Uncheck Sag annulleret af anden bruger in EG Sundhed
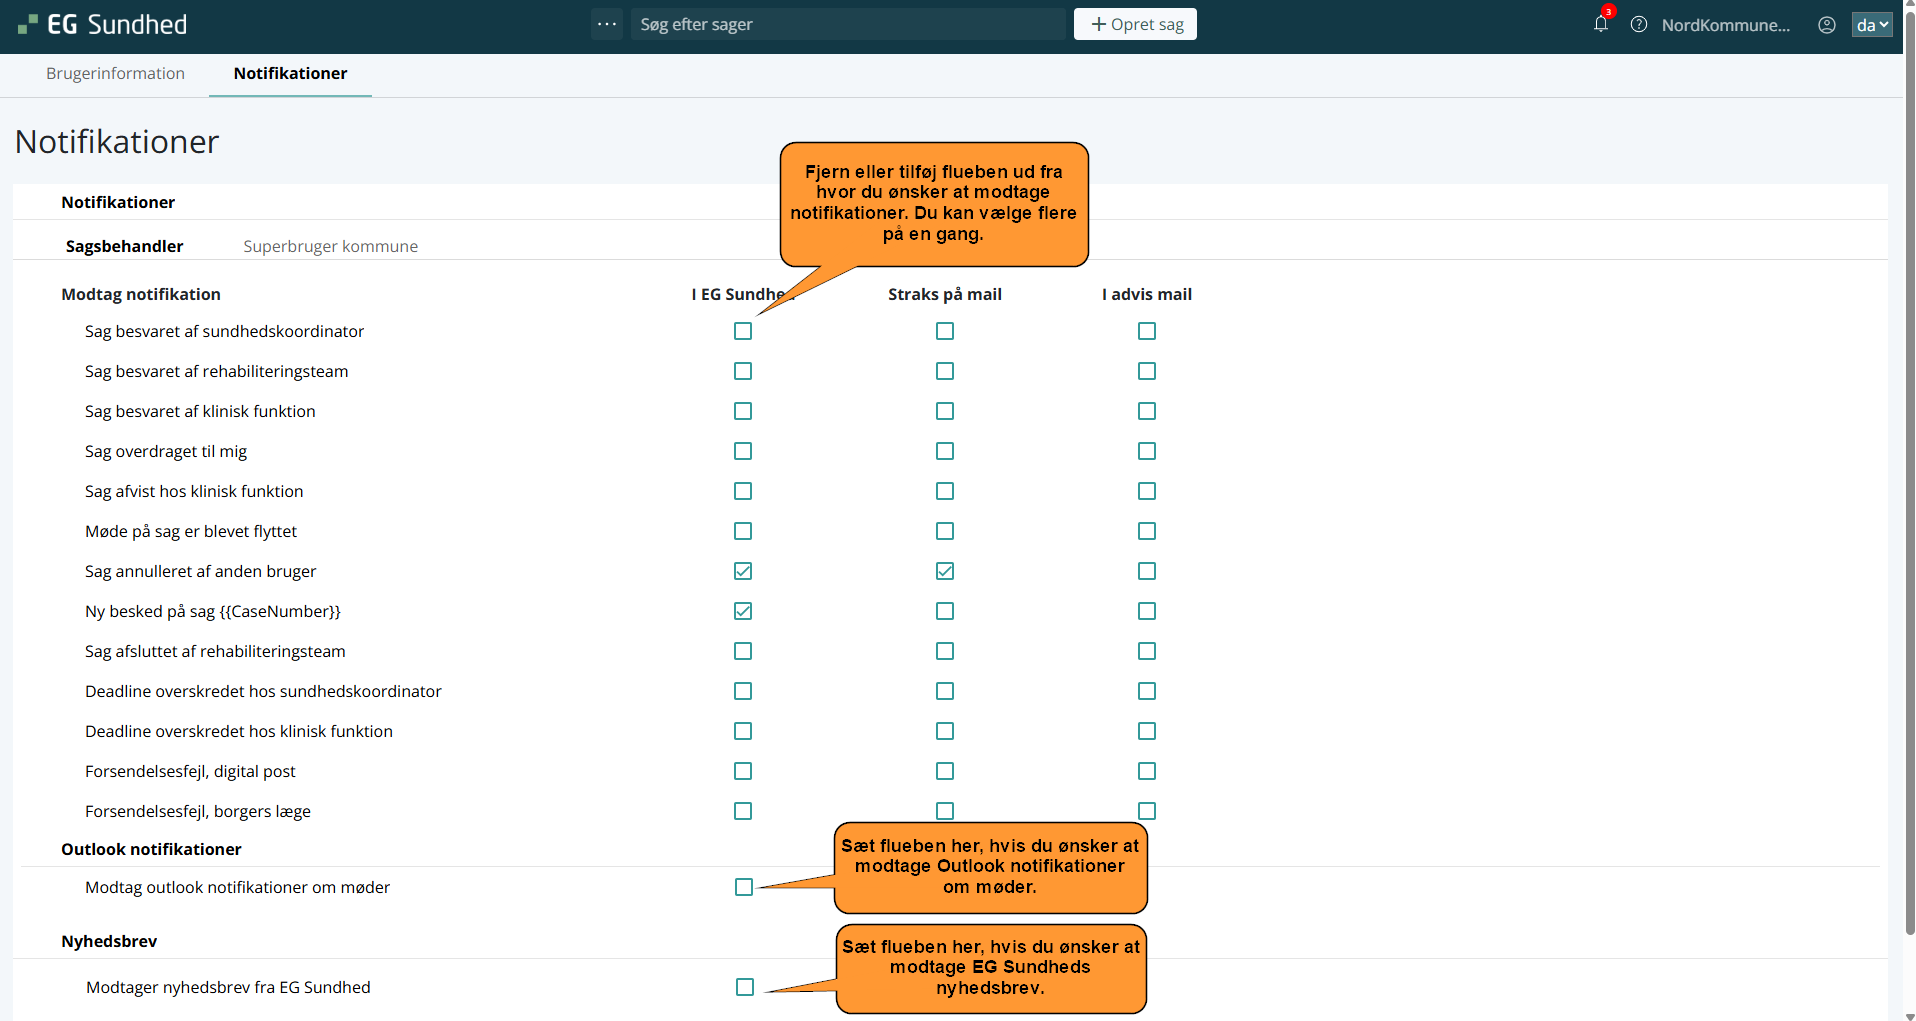 point(743,571)
